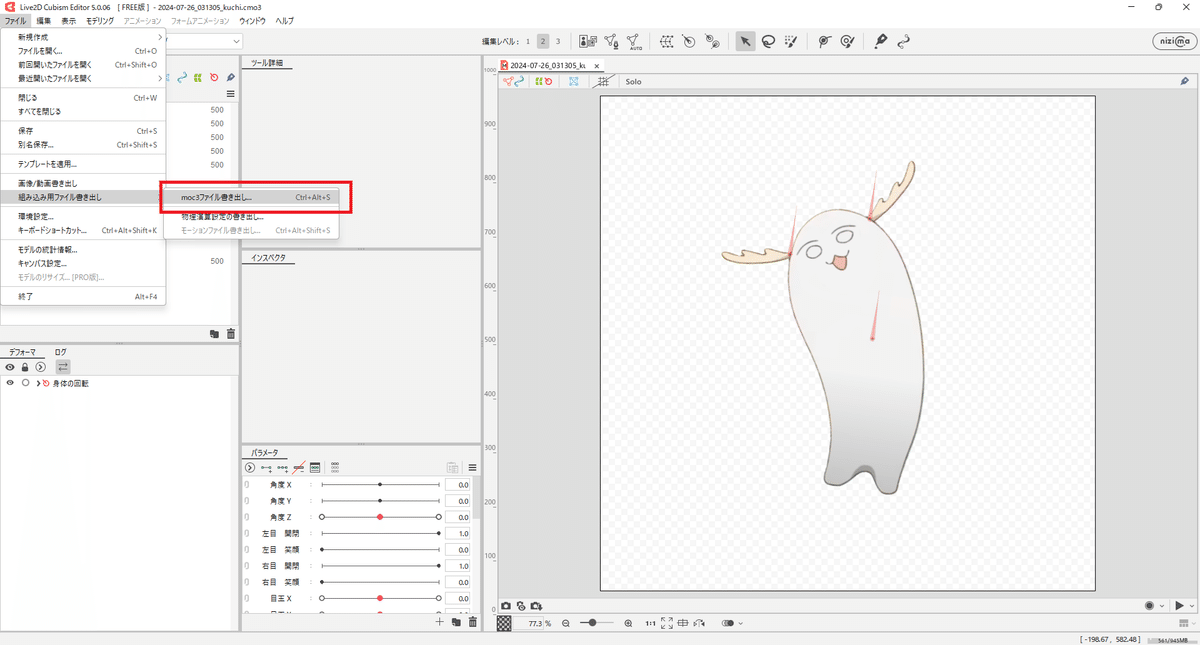Screen dimensions: 1200x645
Task: Click the 左目 開閉 value field
Action: 458,534
